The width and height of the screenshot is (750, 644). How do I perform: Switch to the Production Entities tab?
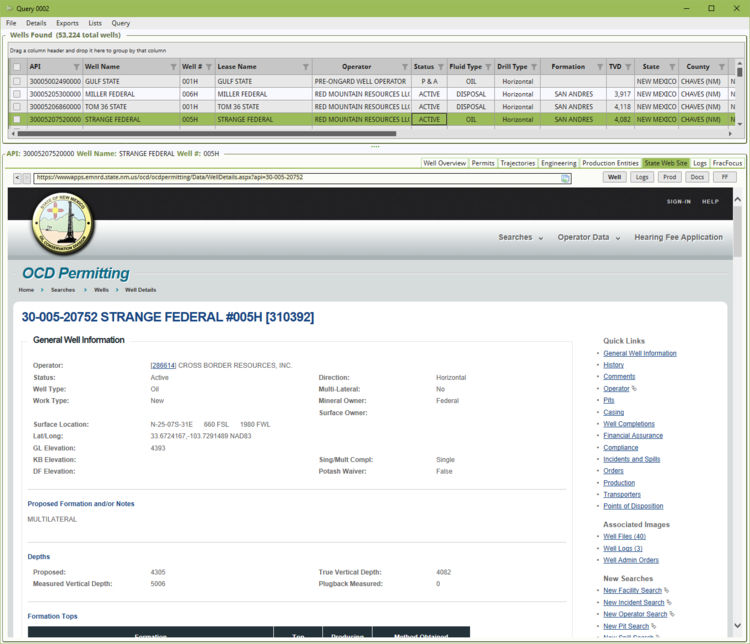[610, 163]
